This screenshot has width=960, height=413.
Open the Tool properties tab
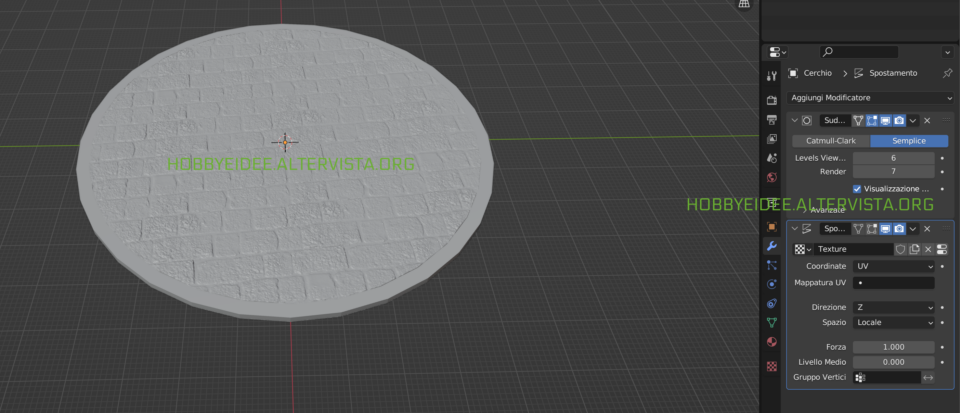[x=771, y=76]
